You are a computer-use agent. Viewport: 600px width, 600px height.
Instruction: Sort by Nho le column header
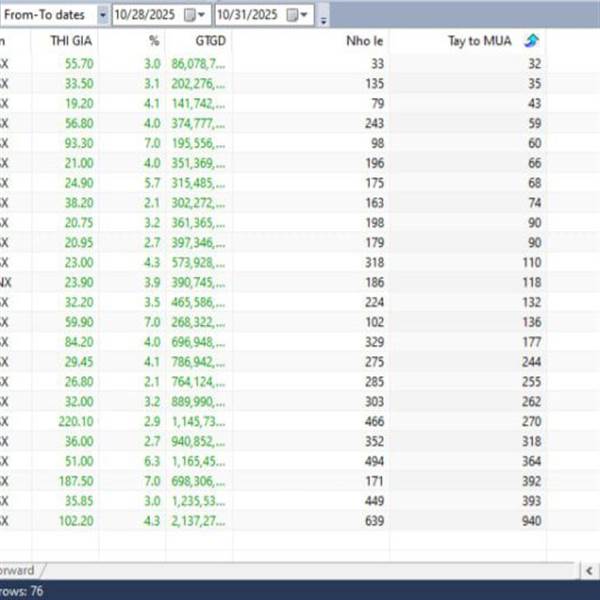point(364,41)
